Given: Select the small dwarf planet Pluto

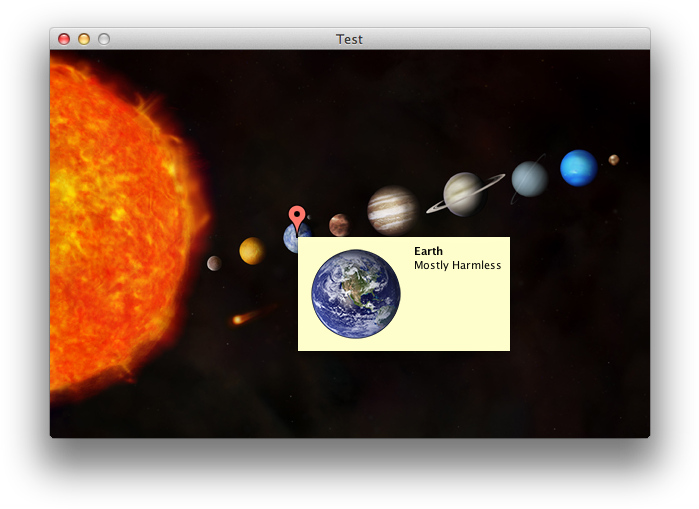Looking at the screenshot, I should pyautogui.click(x=613, y=160).
